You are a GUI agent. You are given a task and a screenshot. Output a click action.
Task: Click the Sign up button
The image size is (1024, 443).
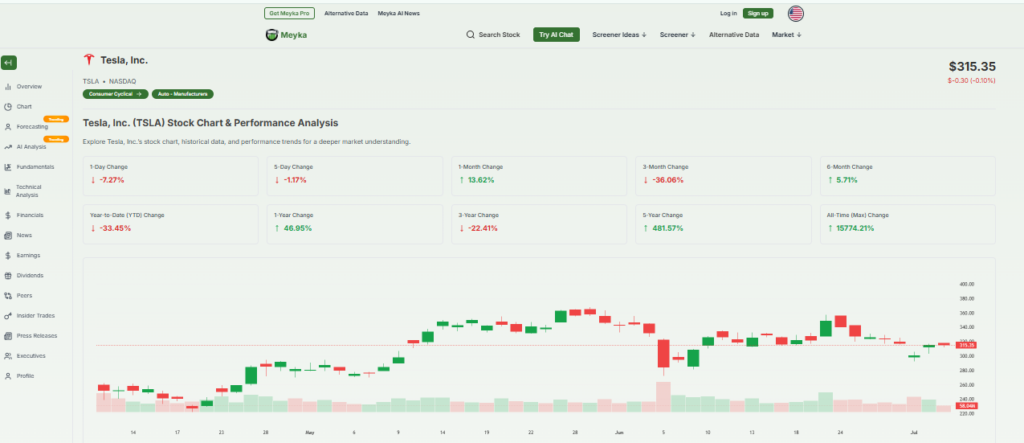coord(758,13)
